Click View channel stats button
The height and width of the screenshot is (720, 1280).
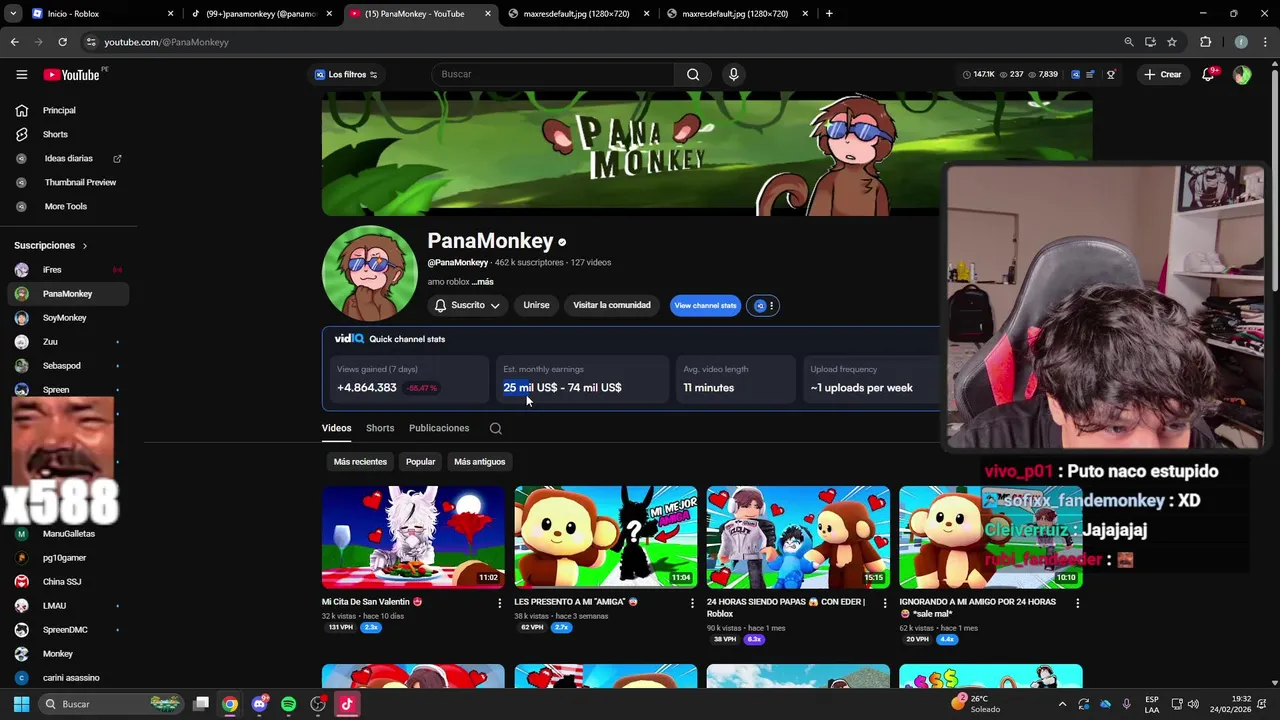(705, 306)
